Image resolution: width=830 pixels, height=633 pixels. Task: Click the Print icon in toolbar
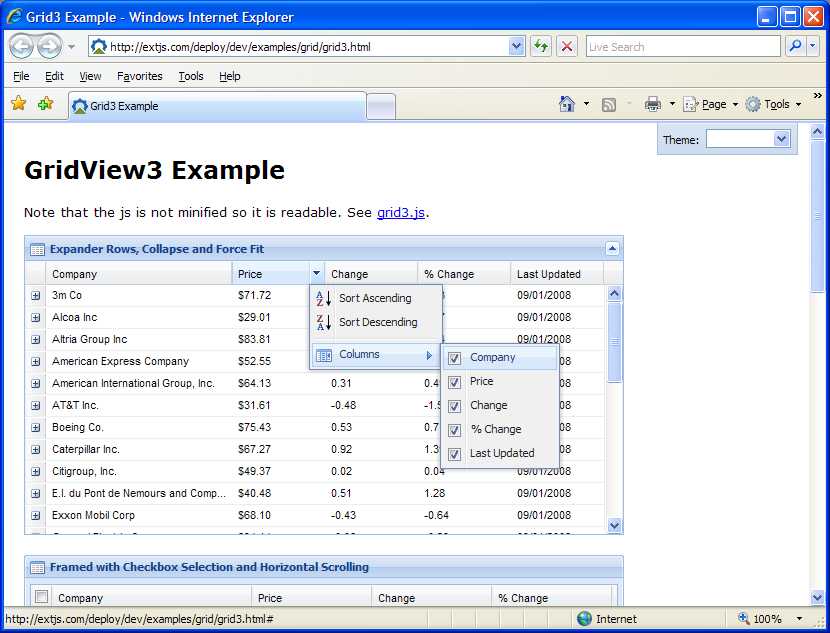(653, 104)
